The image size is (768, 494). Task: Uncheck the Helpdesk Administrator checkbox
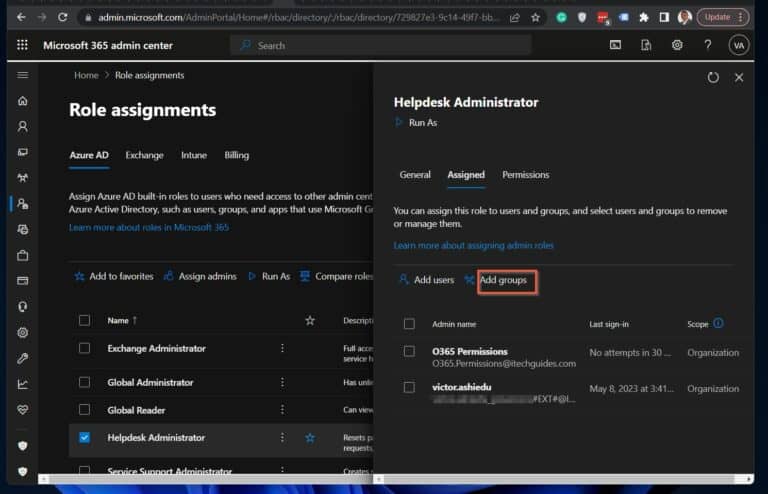(x=84, y=437)
